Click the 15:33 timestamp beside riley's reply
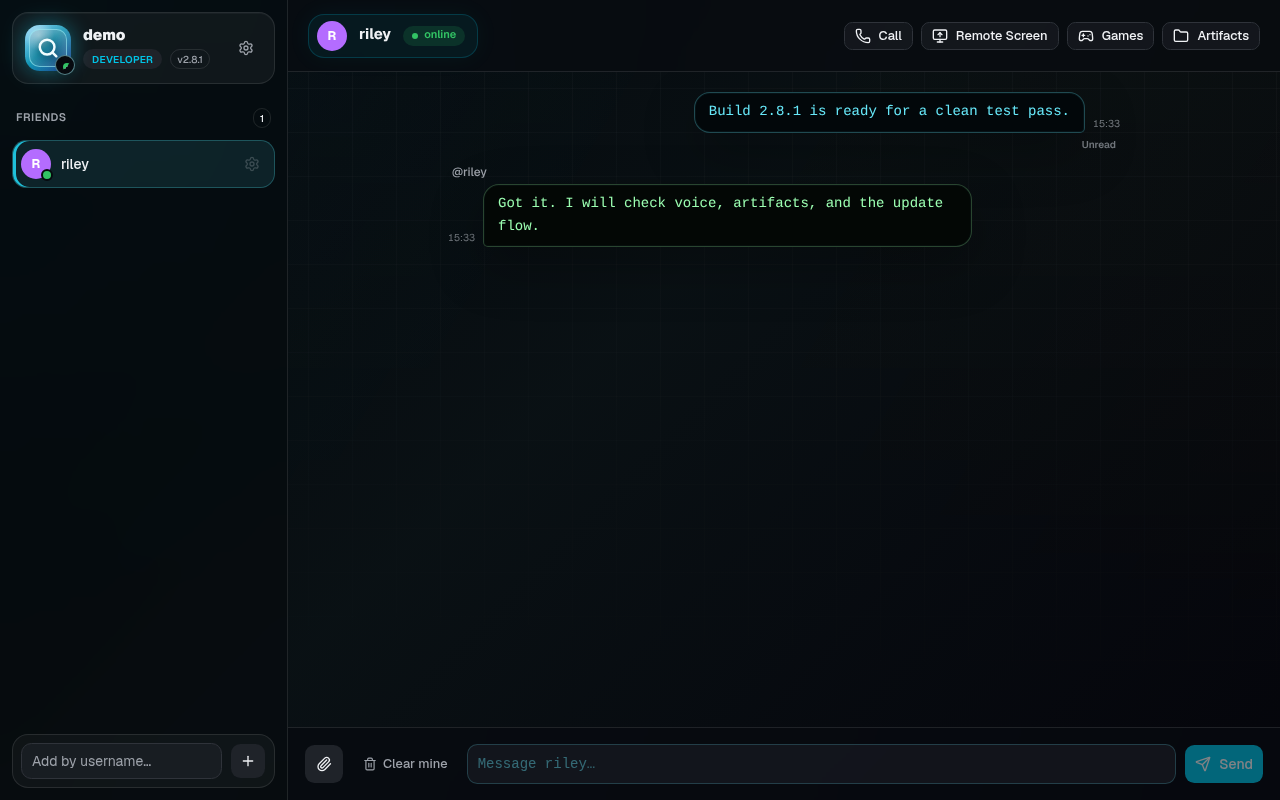1280x800 pixels. tap(461, 238)
